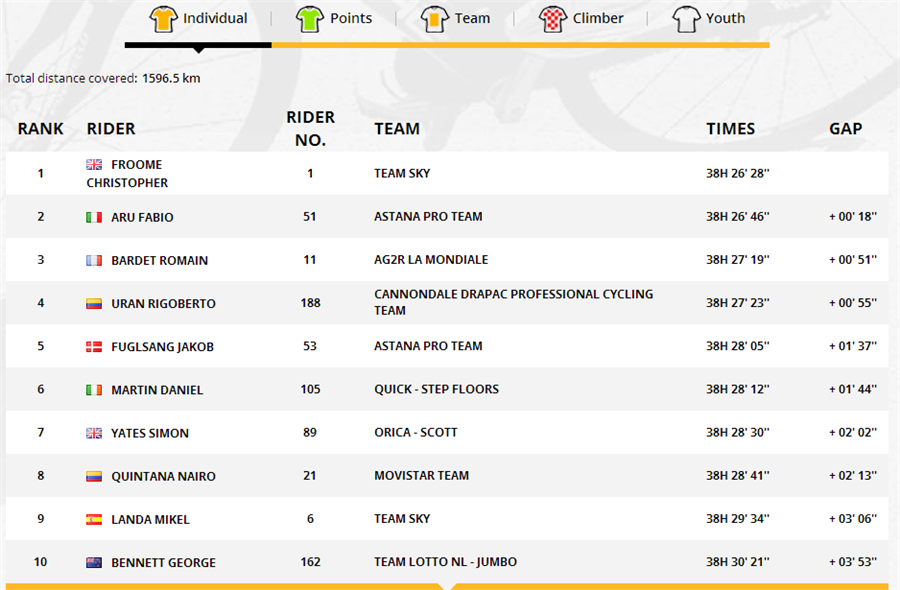Click TEAM SKY in Froome's row
This screenshot has width=900, height=590.
(402, 173)
